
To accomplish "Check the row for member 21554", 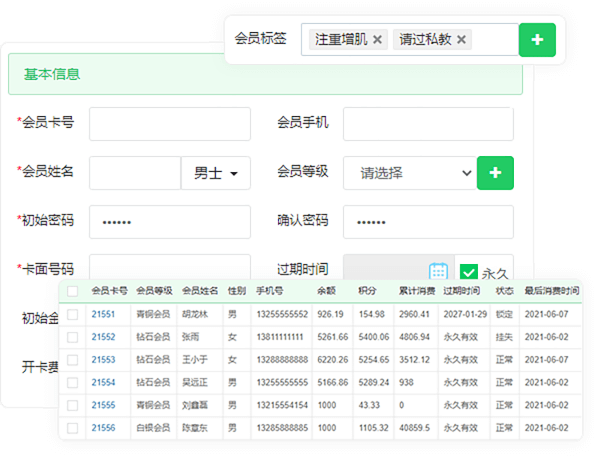I will coord(72,382).
